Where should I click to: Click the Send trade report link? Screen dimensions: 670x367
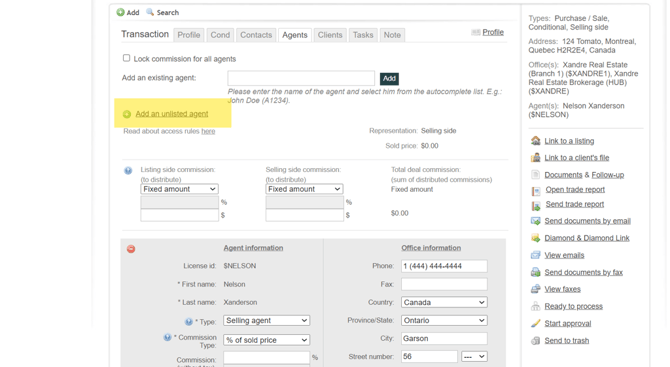575,204
